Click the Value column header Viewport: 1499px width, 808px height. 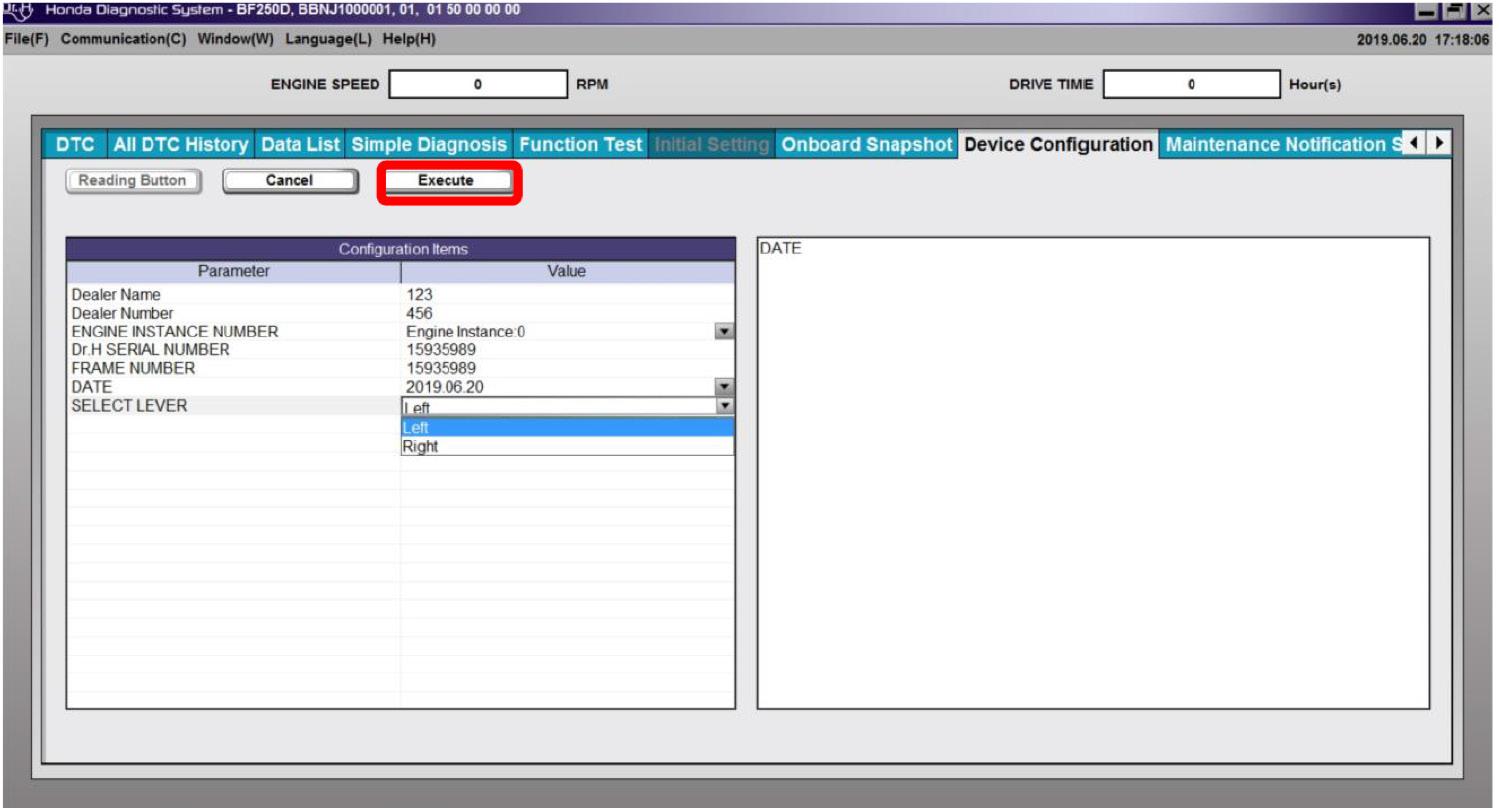pos(567,271)
